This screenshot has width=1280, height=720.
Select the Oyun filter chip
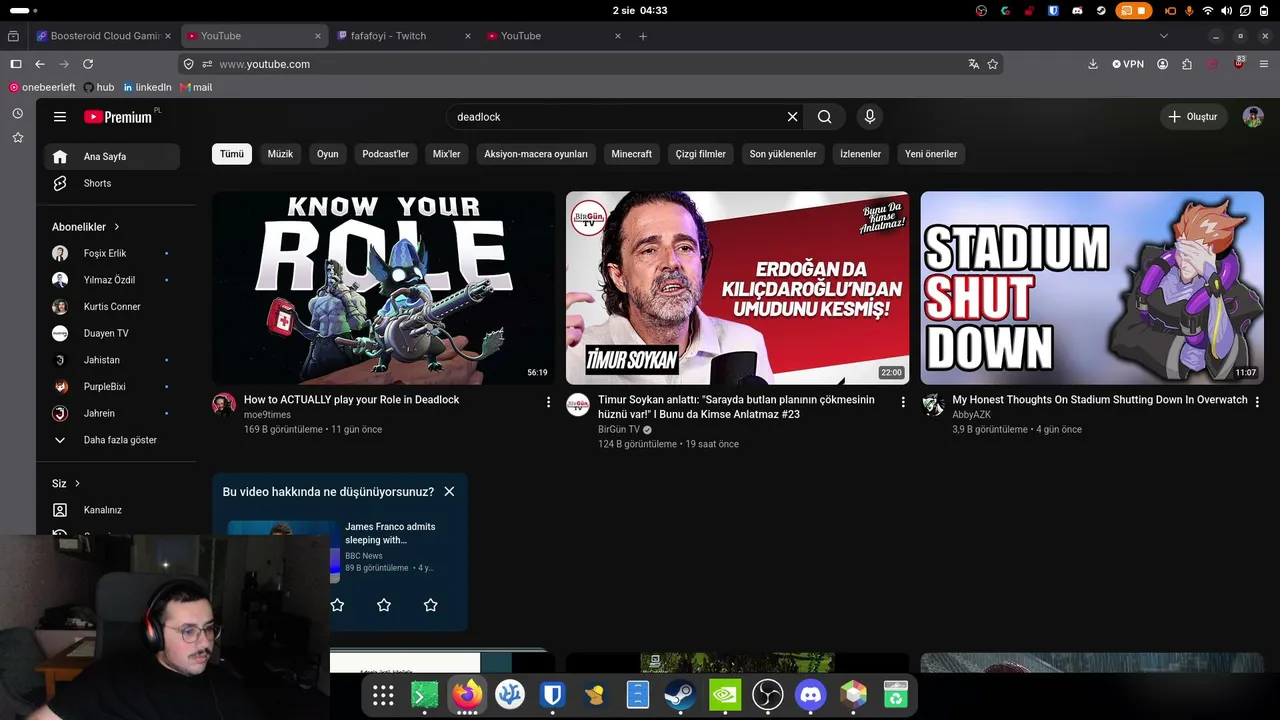pyautogui.click(x=328, y=154)
